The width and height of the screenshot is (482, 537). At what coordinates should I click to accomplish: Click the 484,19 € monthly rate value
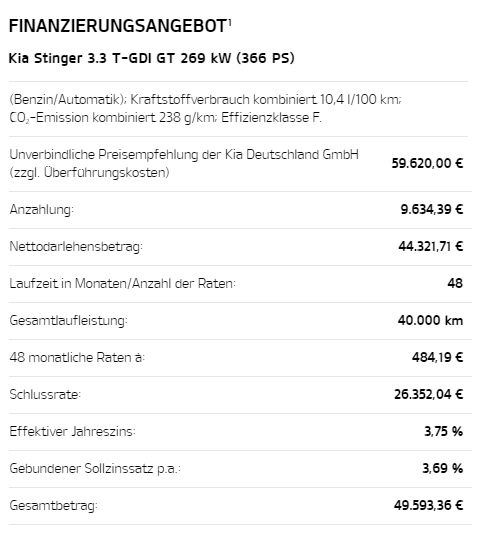point(437,358)
